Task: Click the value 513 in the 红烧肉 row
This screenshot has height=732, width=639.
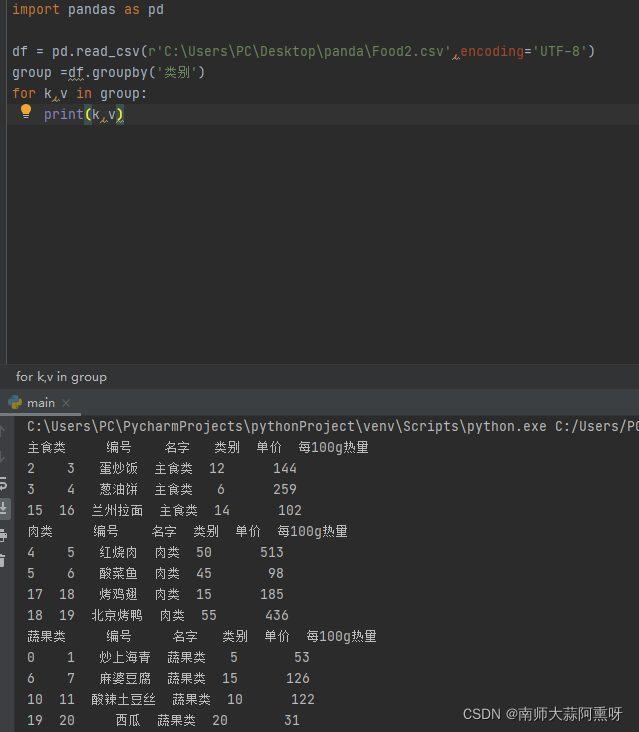Action: pos(272,552)
